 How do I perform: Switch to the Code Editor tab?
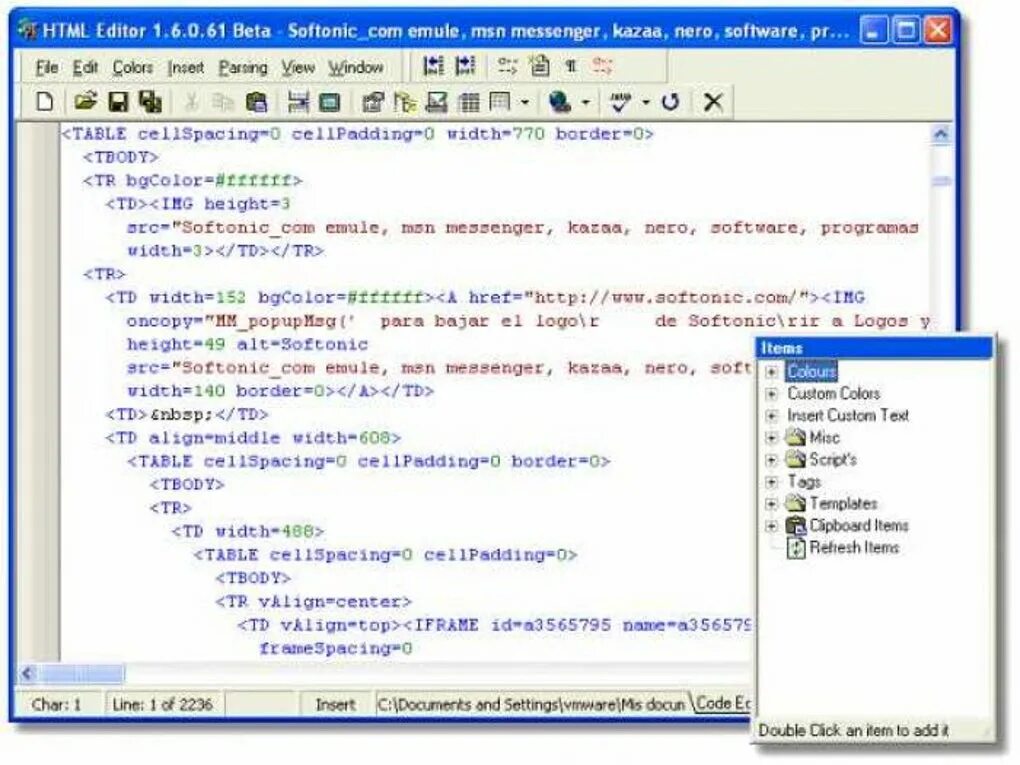point(721,704)
